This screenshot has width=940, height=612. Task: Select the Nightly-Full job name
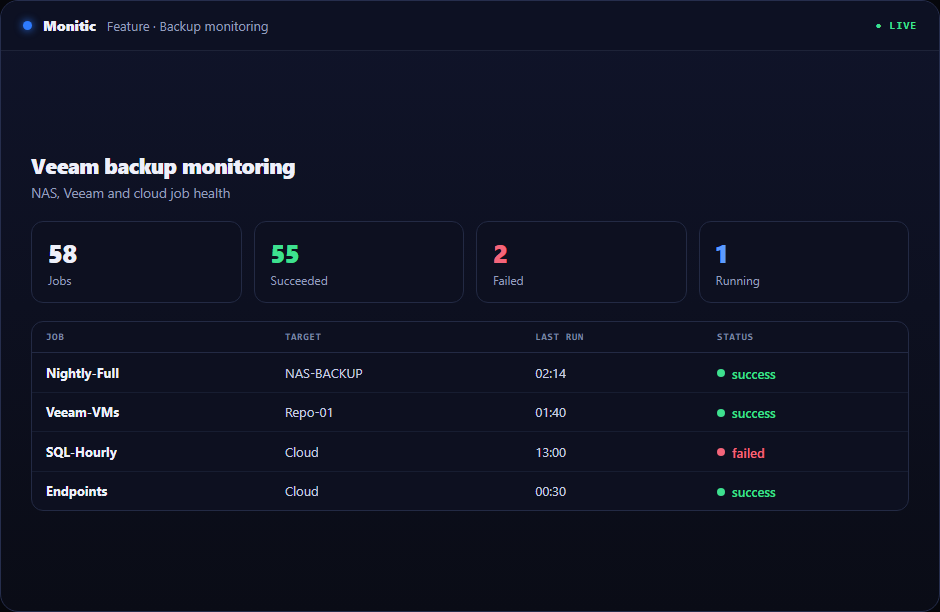point(83,373)
